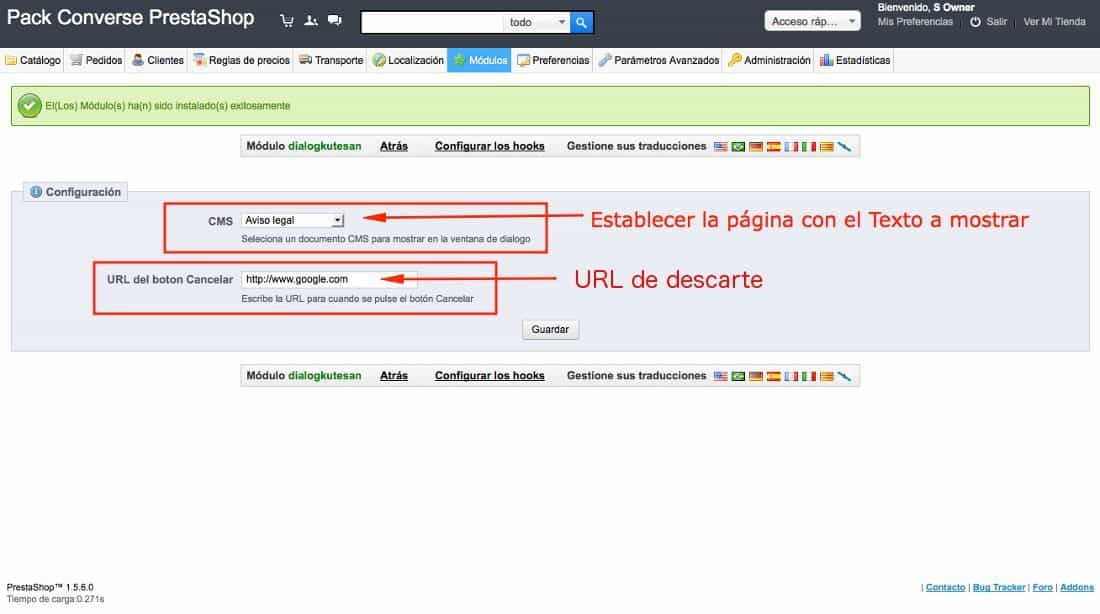Screen dimensions: 1100x614
Task: Click the top search text field
Action: click(x=431, y=22)
